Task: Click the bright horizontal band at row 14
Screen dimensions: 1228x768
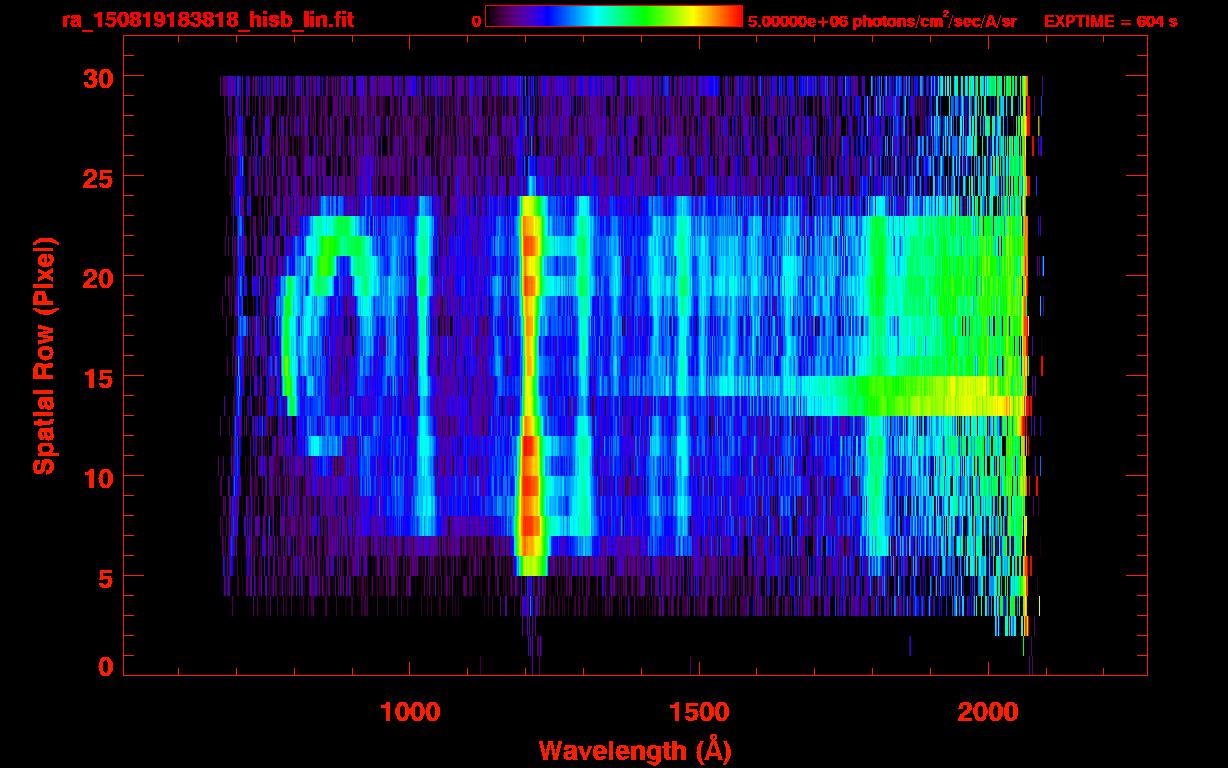Action: [x=900, y=396]
